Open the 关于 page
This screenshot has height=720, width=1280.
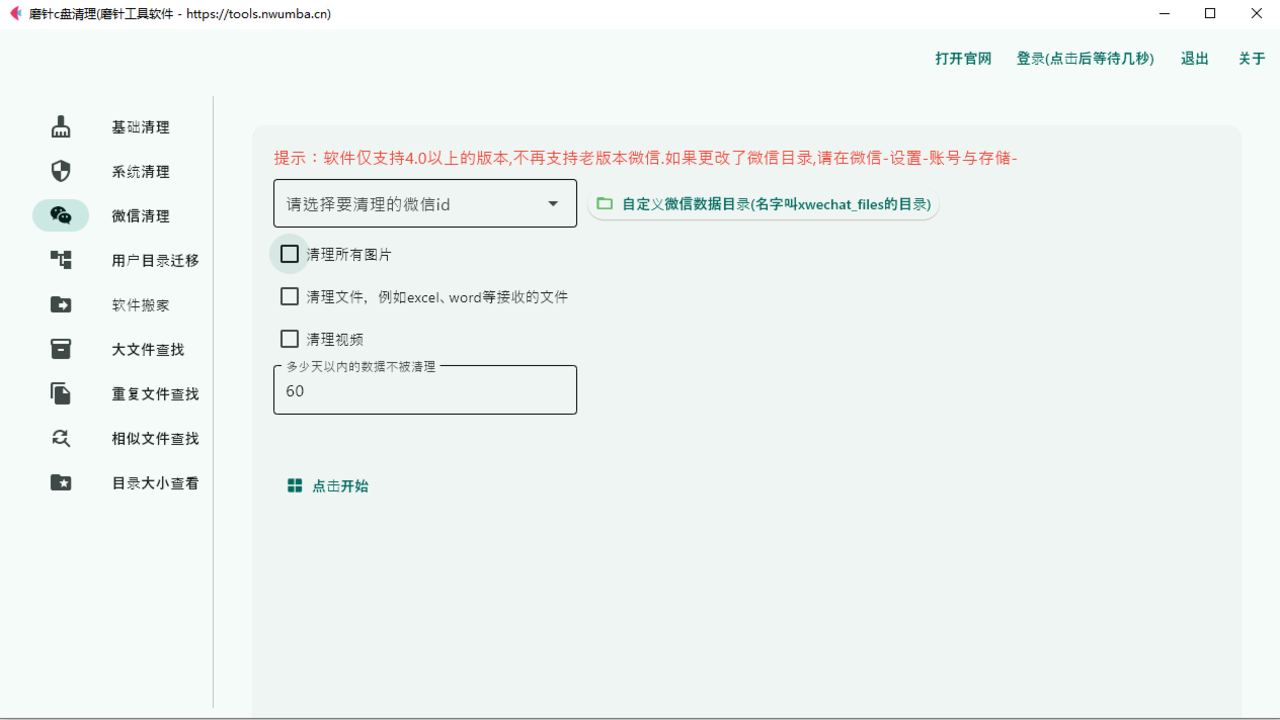tap(1252, 58)
